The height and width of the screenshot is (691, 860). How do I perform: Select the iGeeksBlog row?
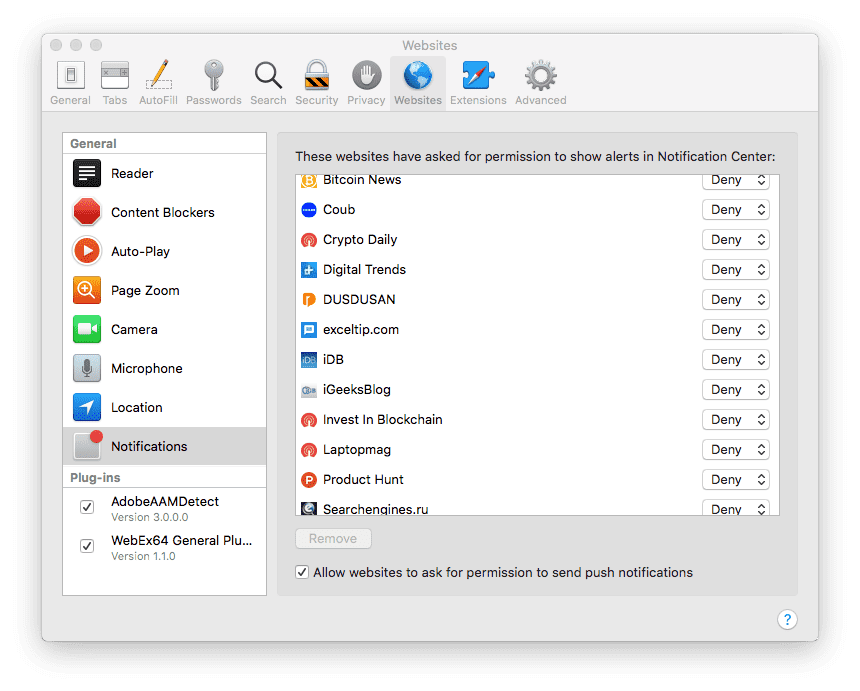point(537,389)
